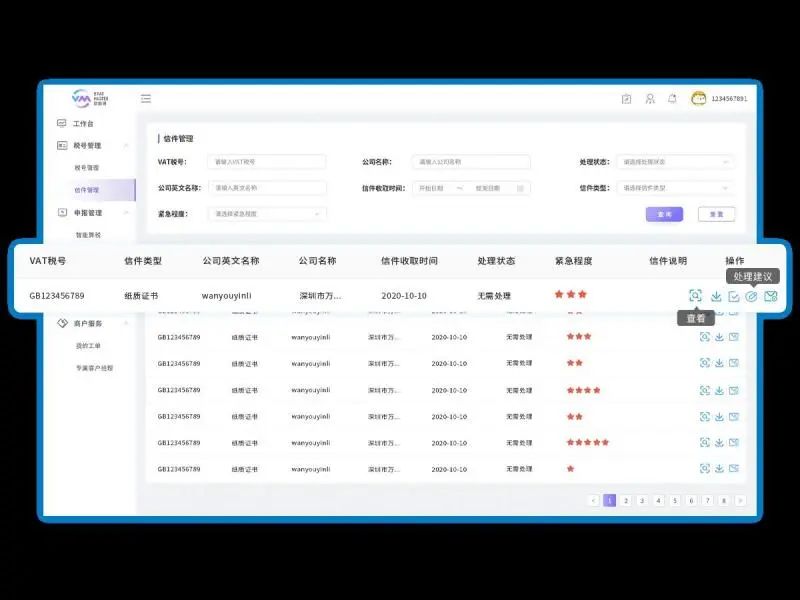Click the envelope icon in the Operation column

[770, 296]
